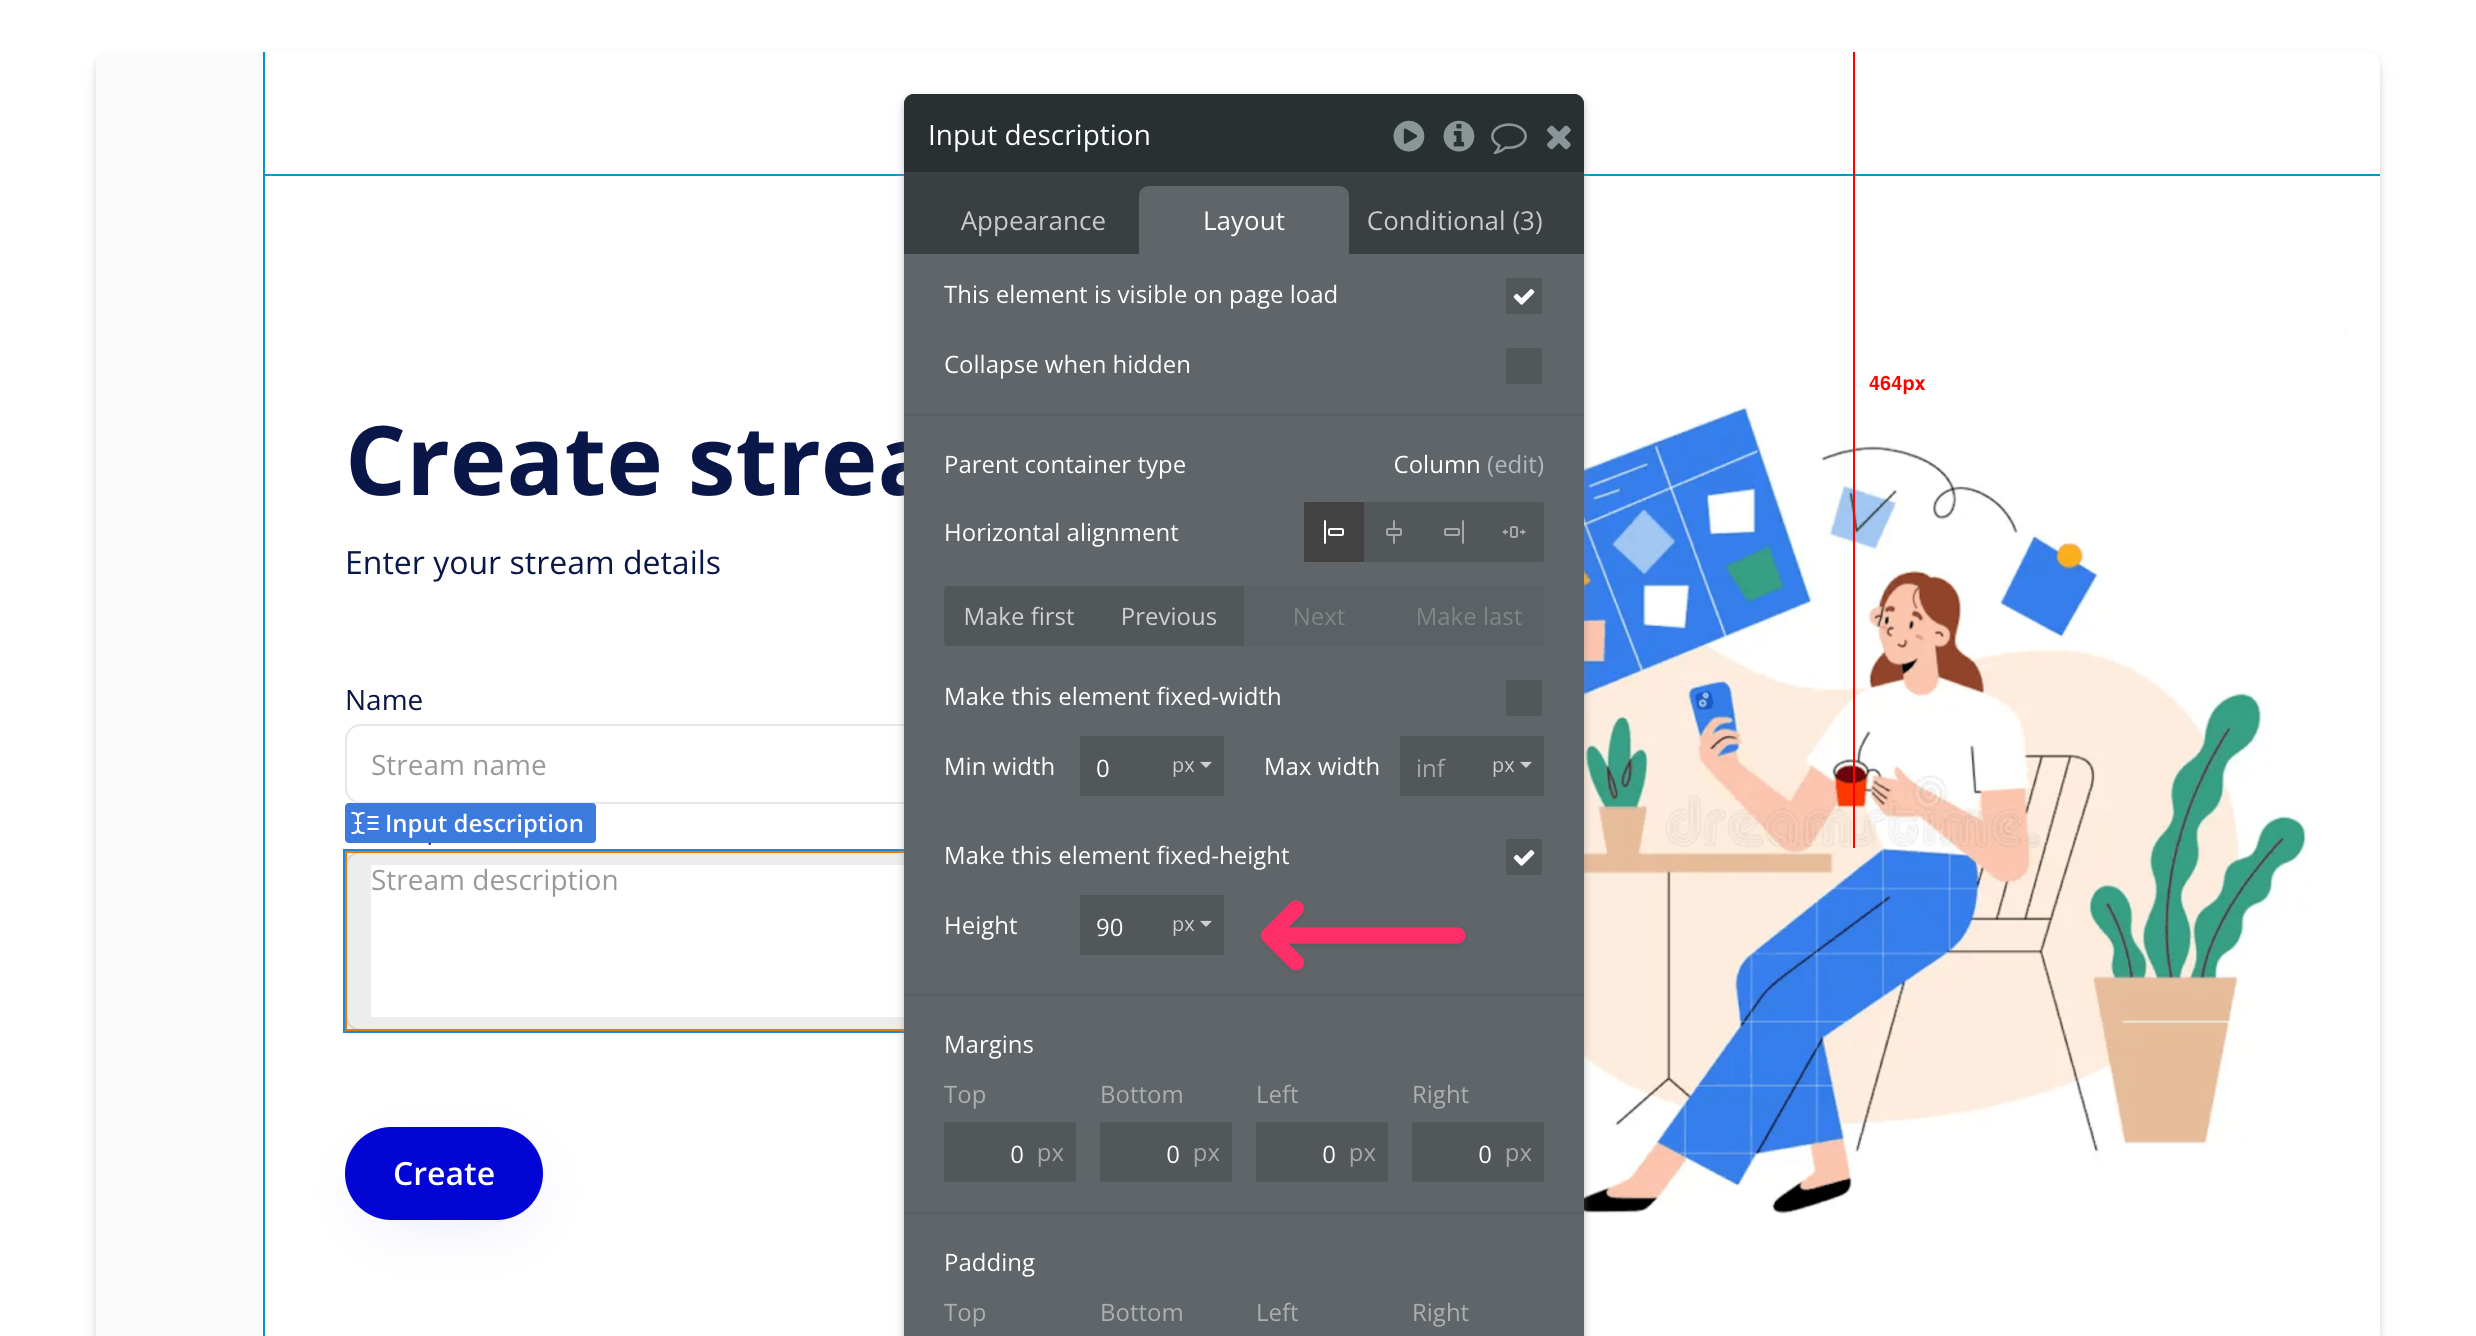Uncheck visible on page load checkbox
This screenshot has height=1336, width=2476.
1523,296
